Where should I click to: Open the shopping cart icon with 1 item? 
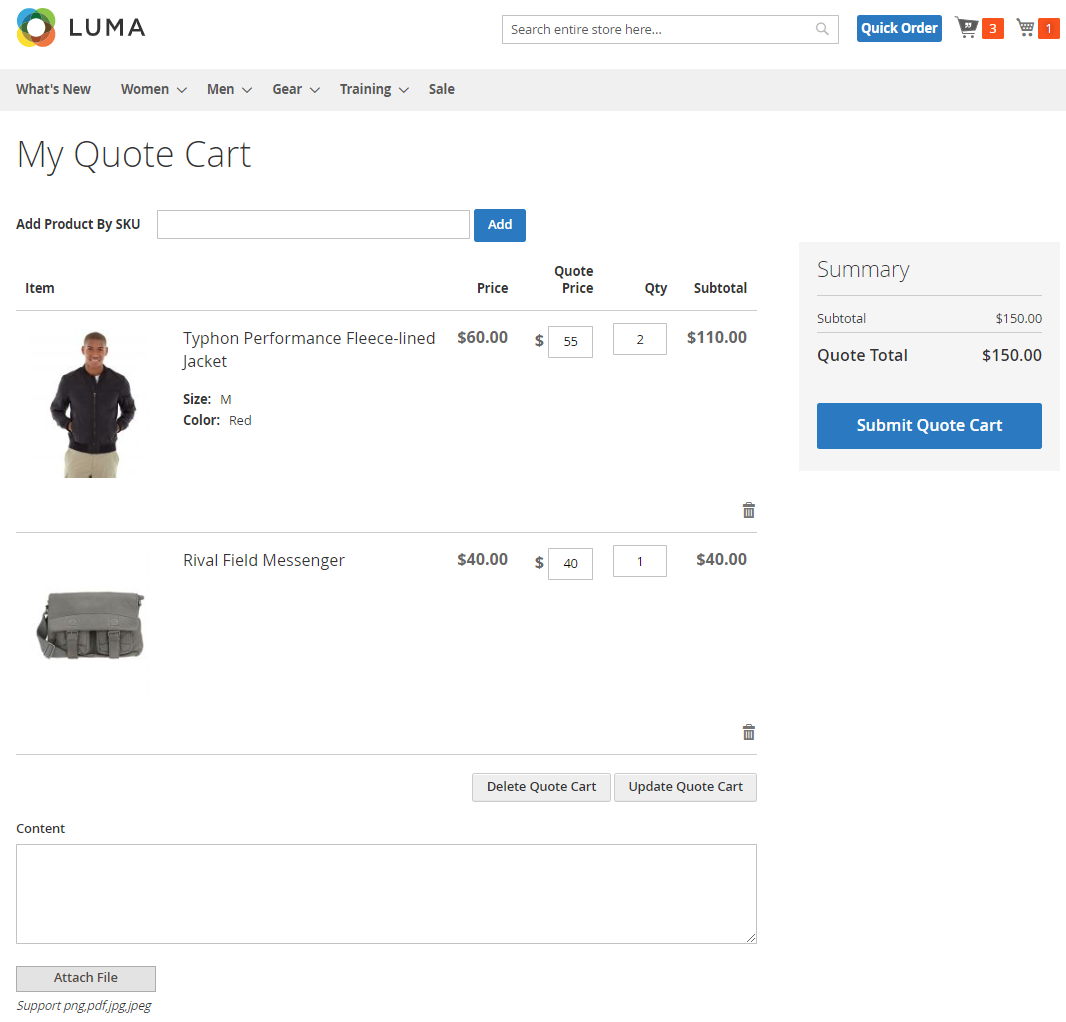click(x=1026, y=28)
